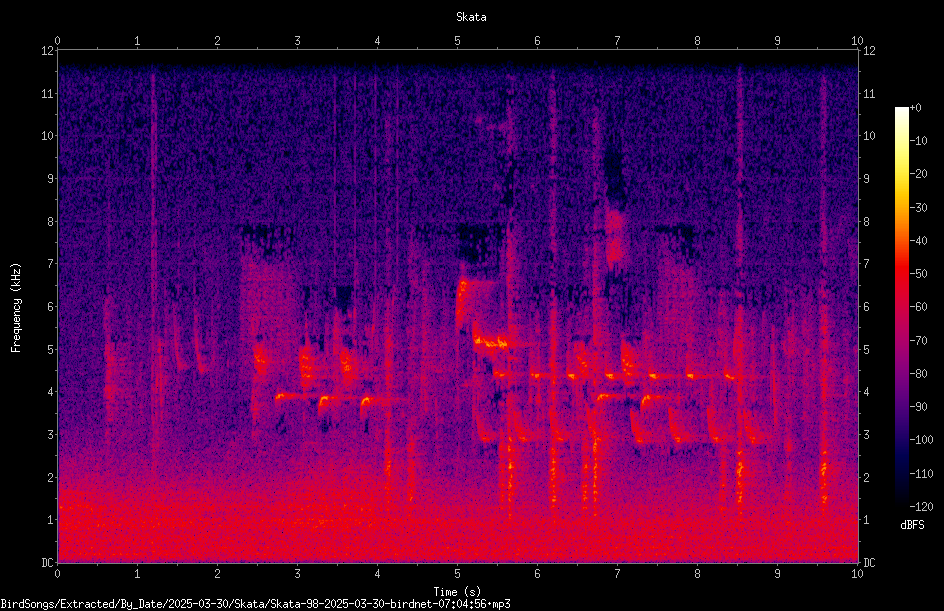Screen dimensions: 944x611
Task: Click the -90 value on the color scale
Action: click(x=918, y=407)
